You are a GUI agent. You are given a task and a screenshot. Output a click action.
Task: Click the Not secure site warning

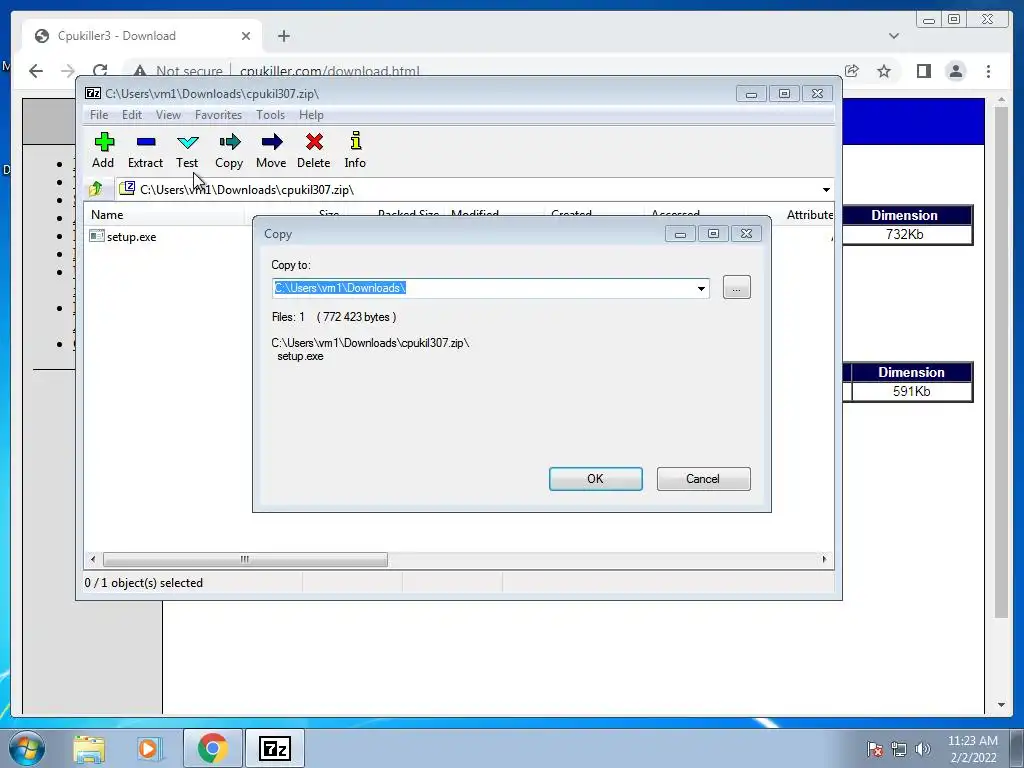[x=178, y=71]
